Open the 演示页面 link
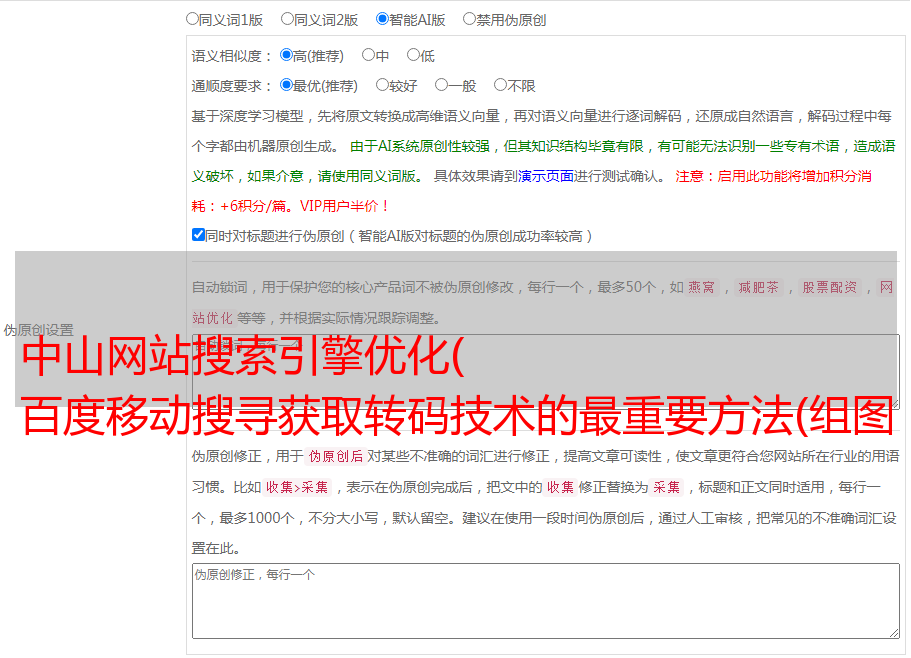Screen dimensions: 911x658 (x=545, y=176)
